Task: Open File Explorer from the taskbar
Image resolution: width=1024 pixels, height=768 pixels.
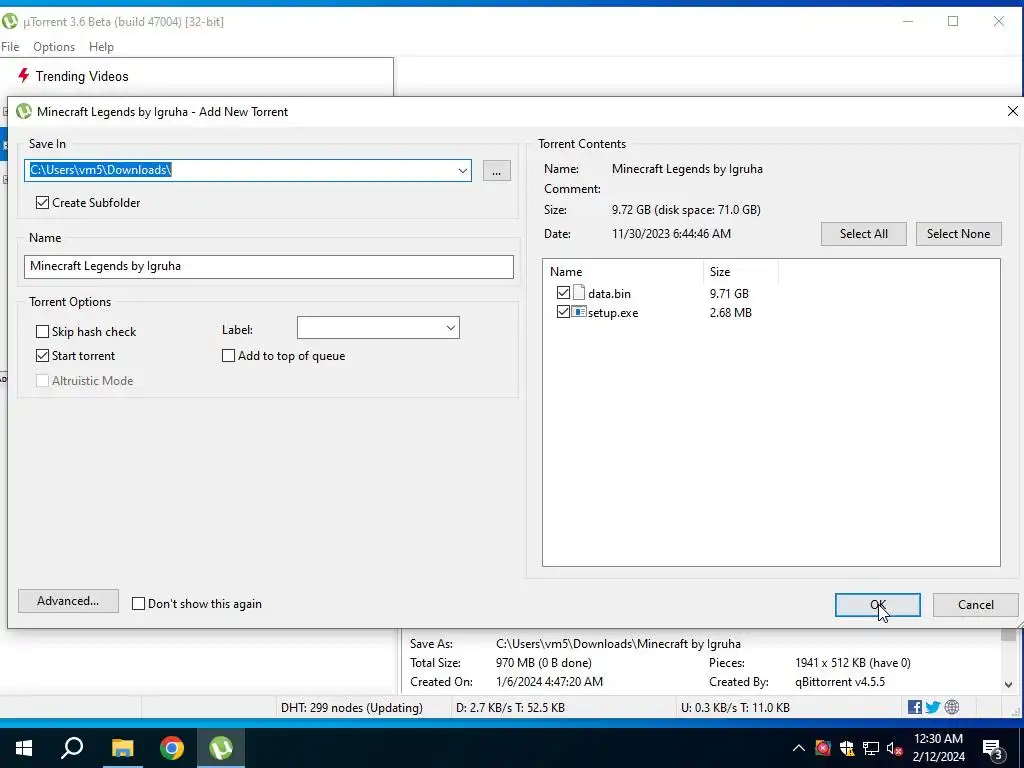Action: pos(122,748)
